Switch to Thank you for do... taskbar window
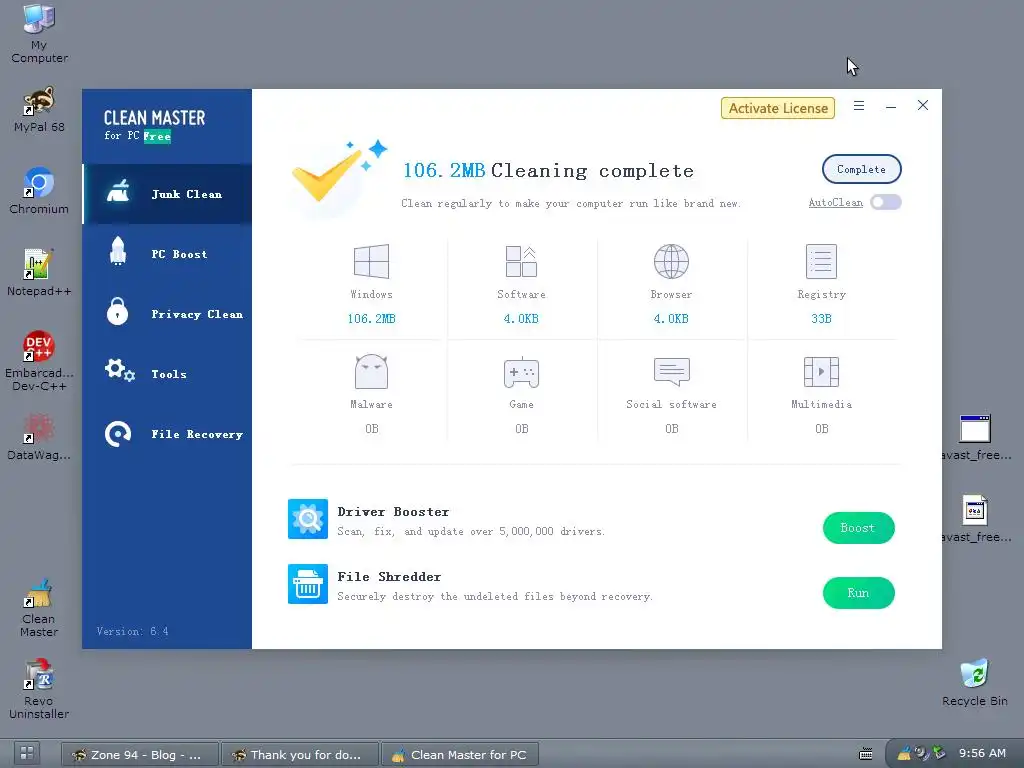The height and width of the screenshot is (768, 1024). [300, 754]
